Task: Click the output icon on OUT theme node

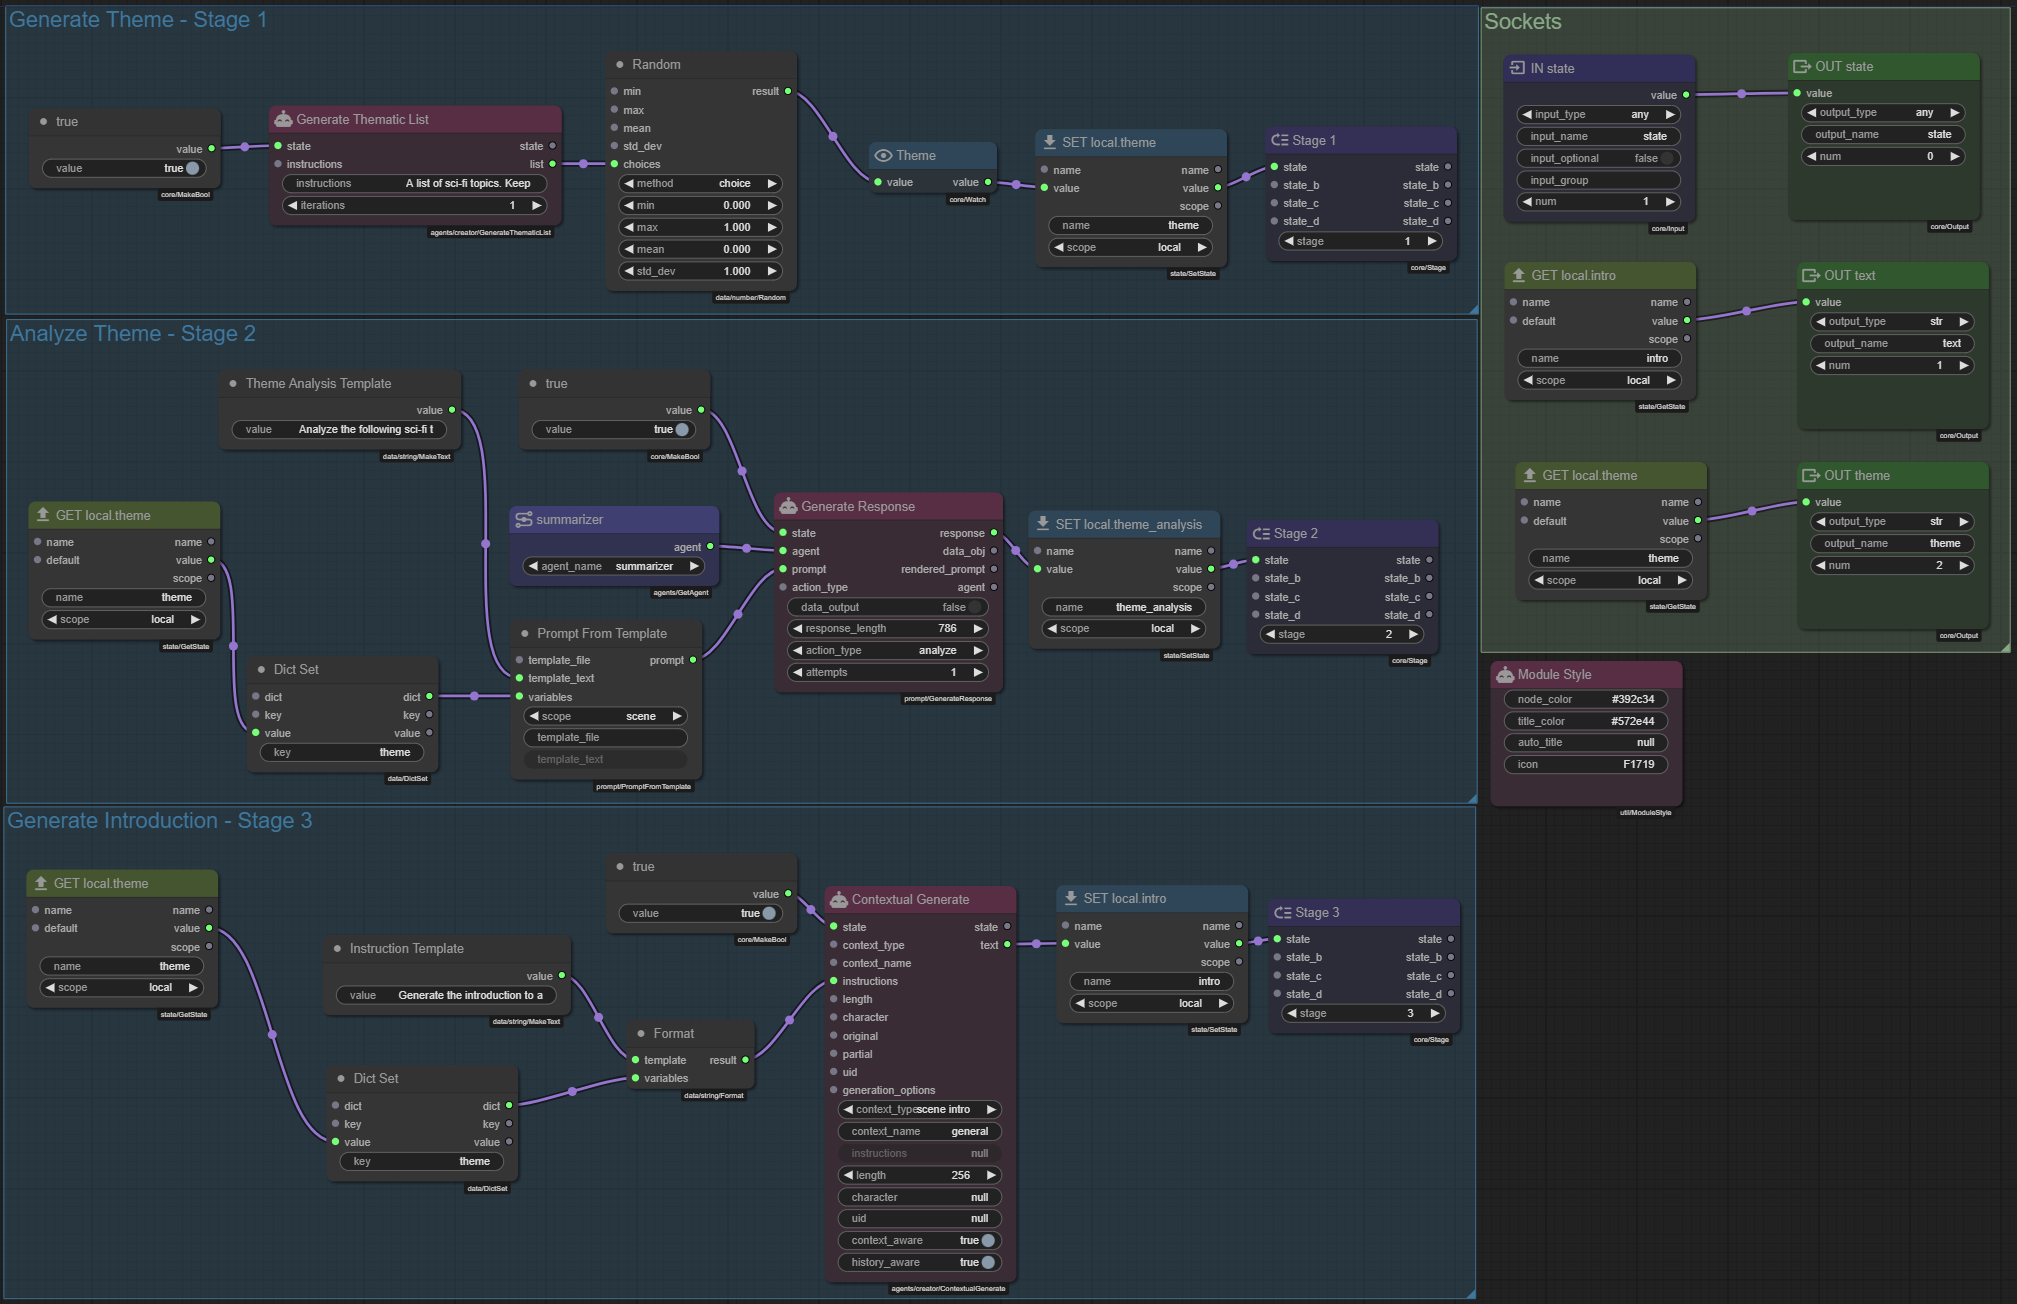Action: tap(1810, 475)
